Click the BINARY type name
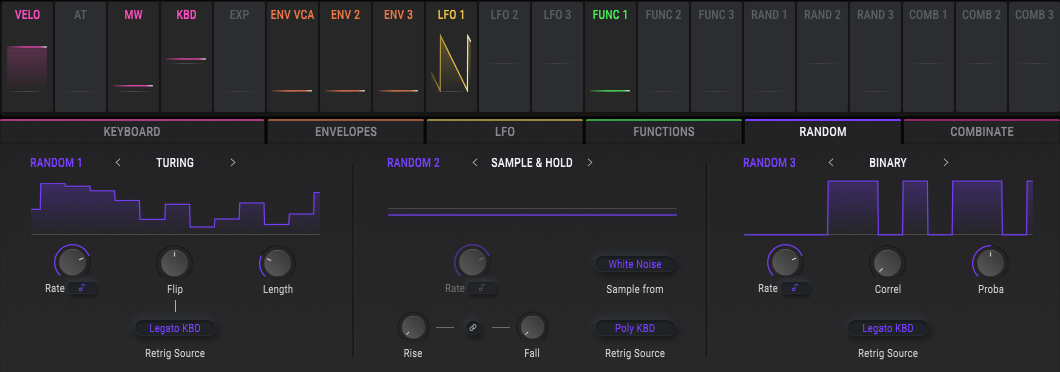Screen dimensions: 1060x372 click(888, 162)
